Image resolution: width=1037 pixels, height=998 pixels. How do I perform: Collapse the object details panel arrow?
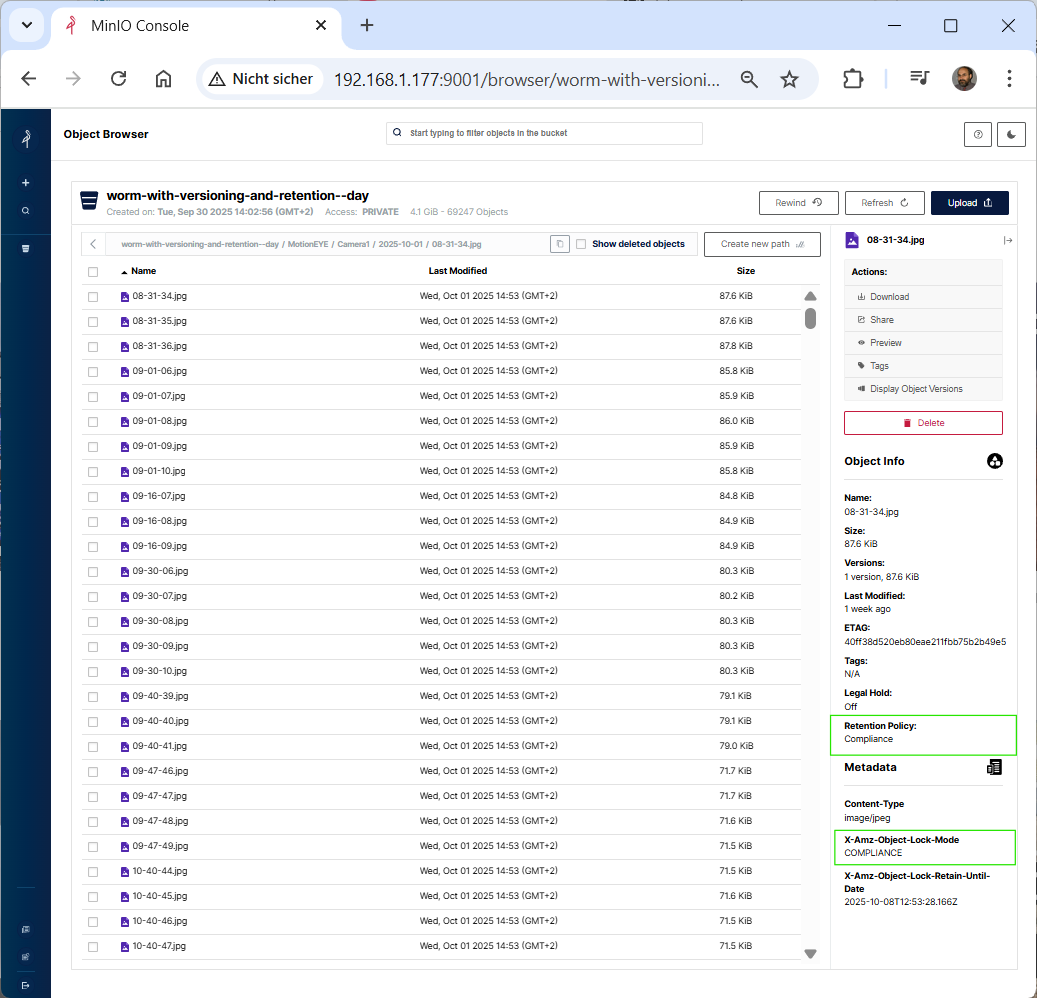[1008, 240]
